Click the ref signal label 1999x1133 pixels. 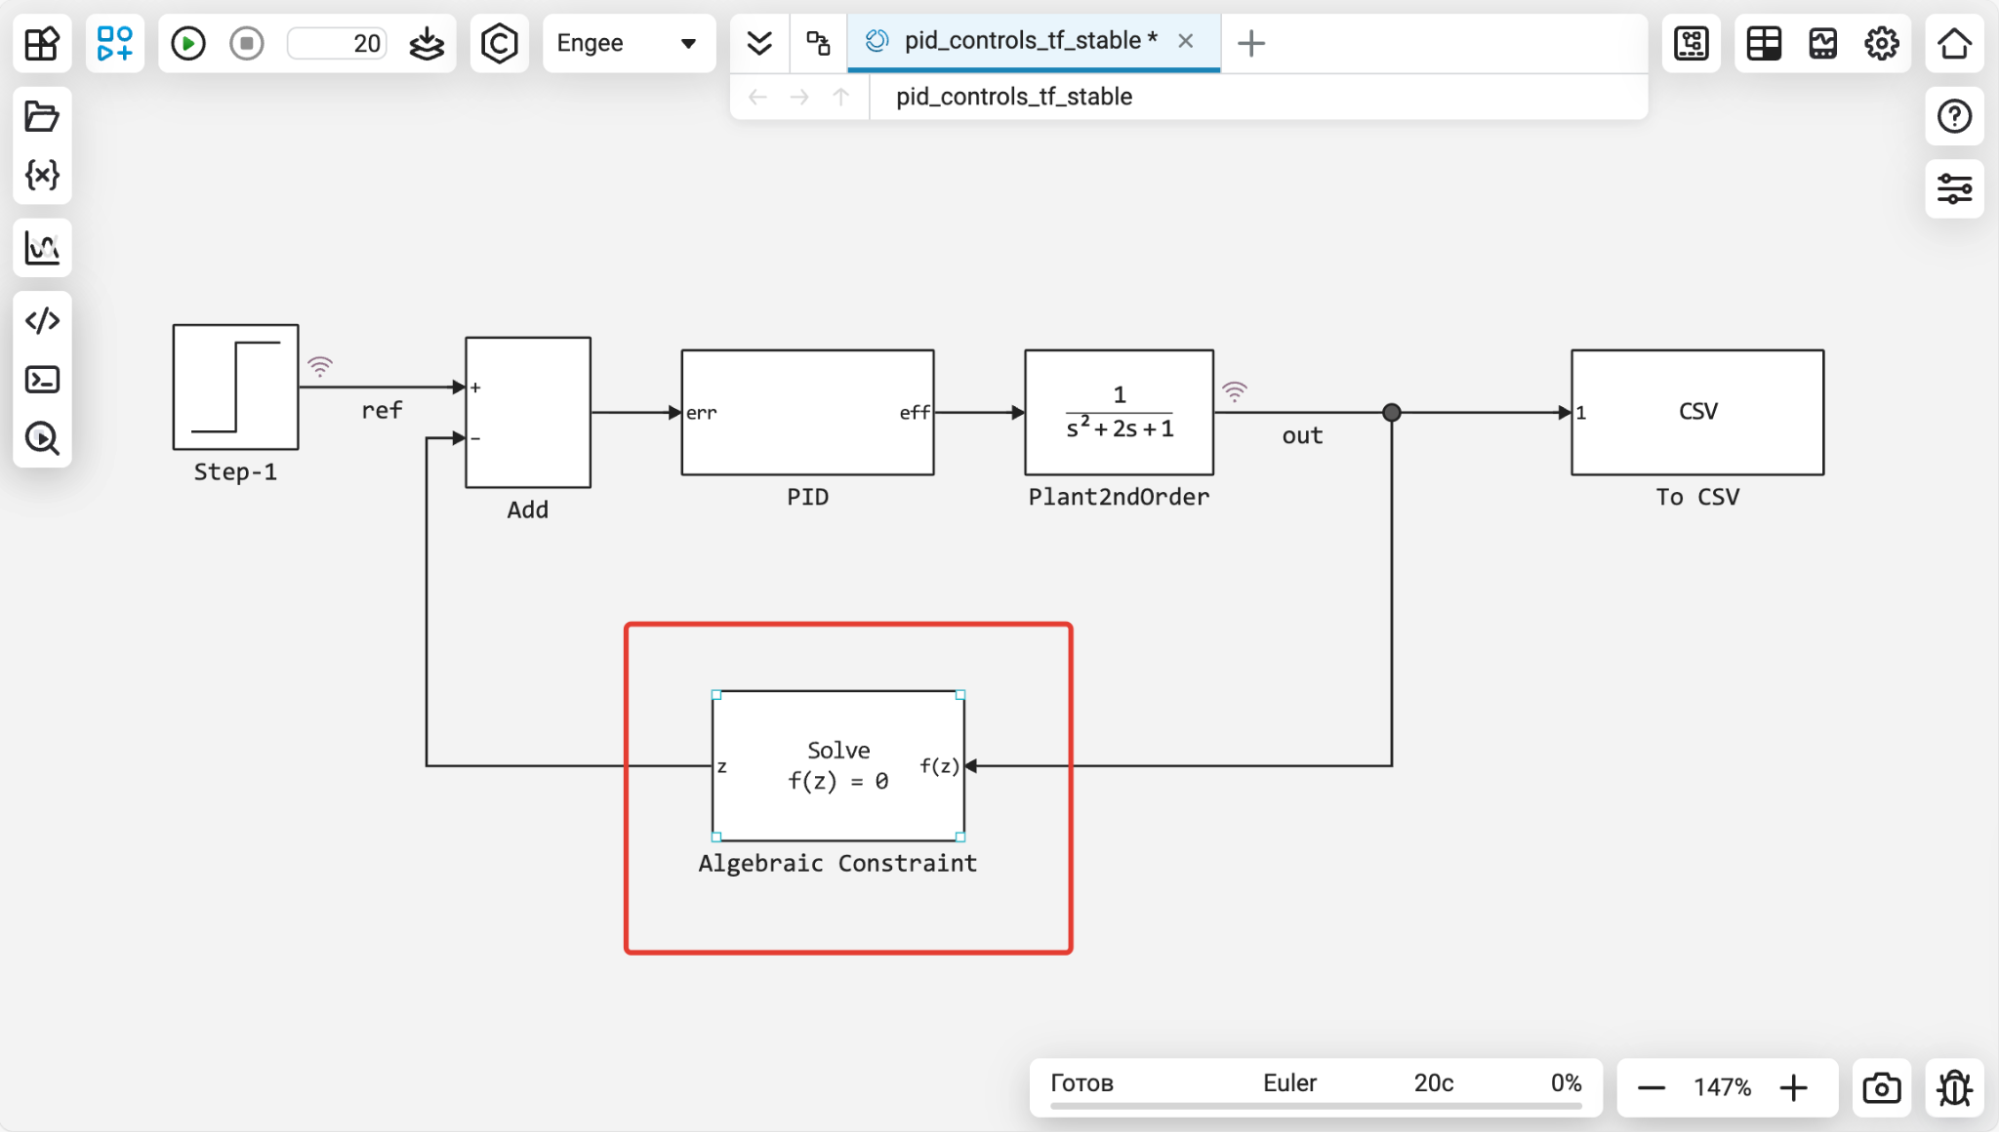(x=382, y=410)
